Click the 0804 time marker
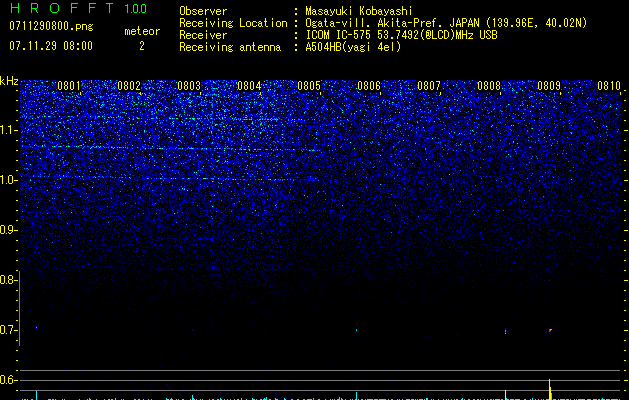This screenshot has height=400, width=629. pos(249,86)
